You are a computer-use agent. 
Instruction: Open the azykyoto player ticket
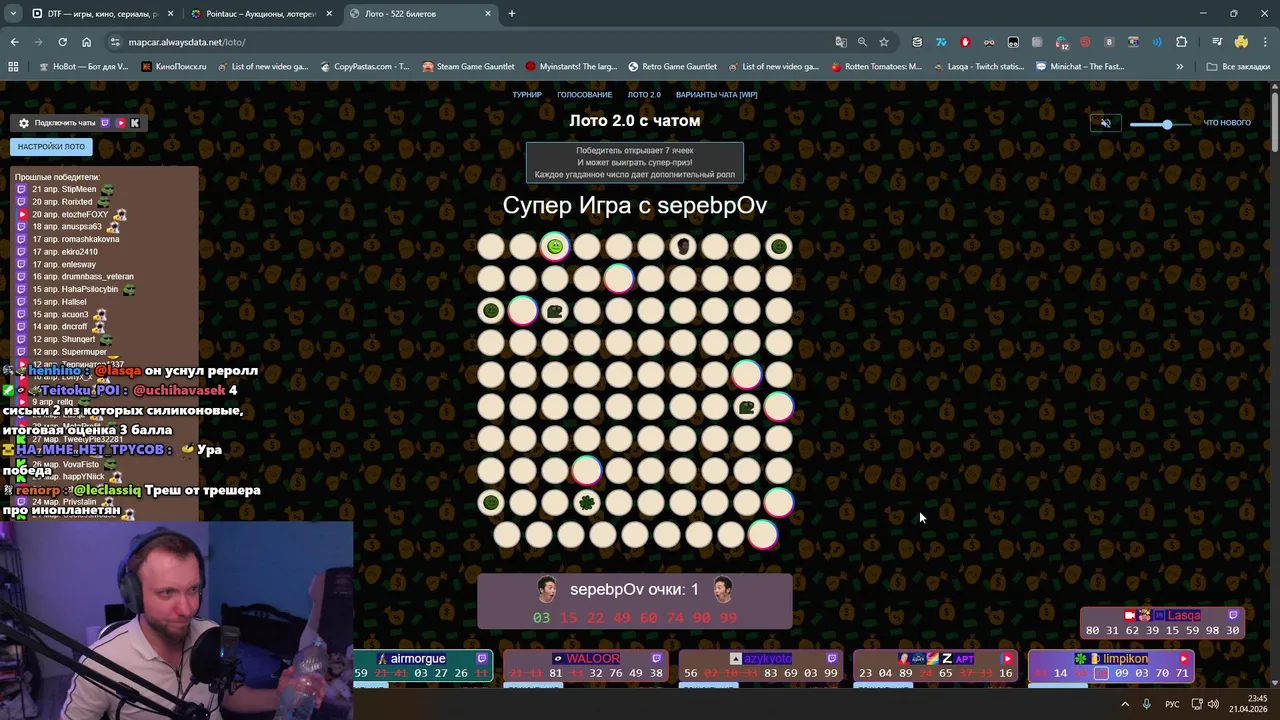[x=760, y=666]
